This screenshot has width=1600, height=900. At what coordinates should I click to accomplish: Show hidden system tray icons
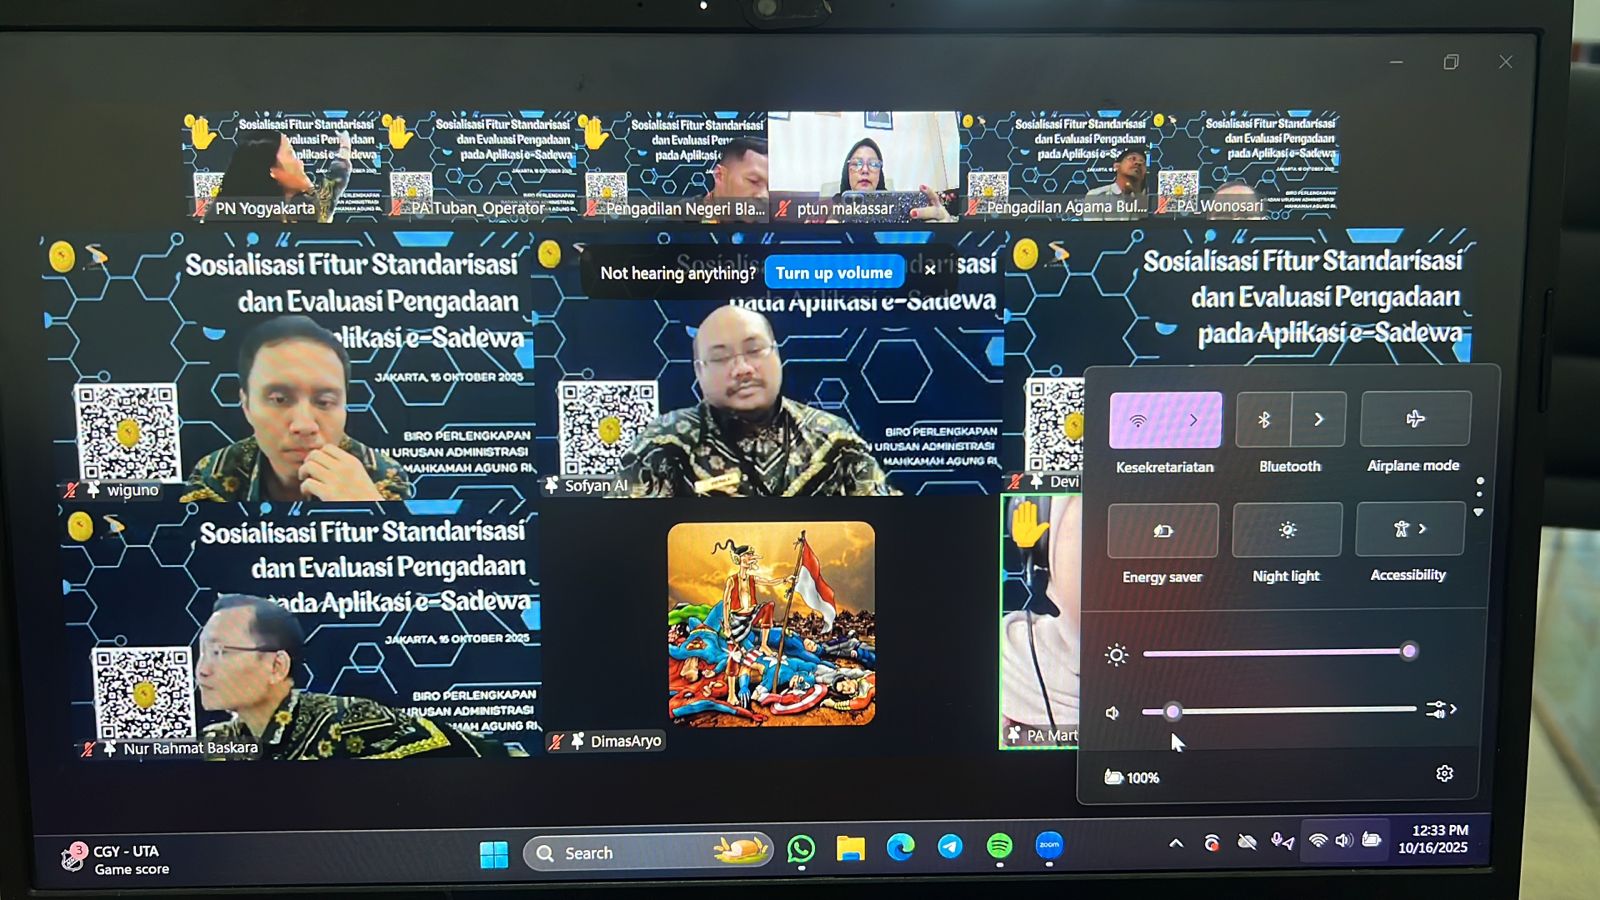click(1176, 844)
